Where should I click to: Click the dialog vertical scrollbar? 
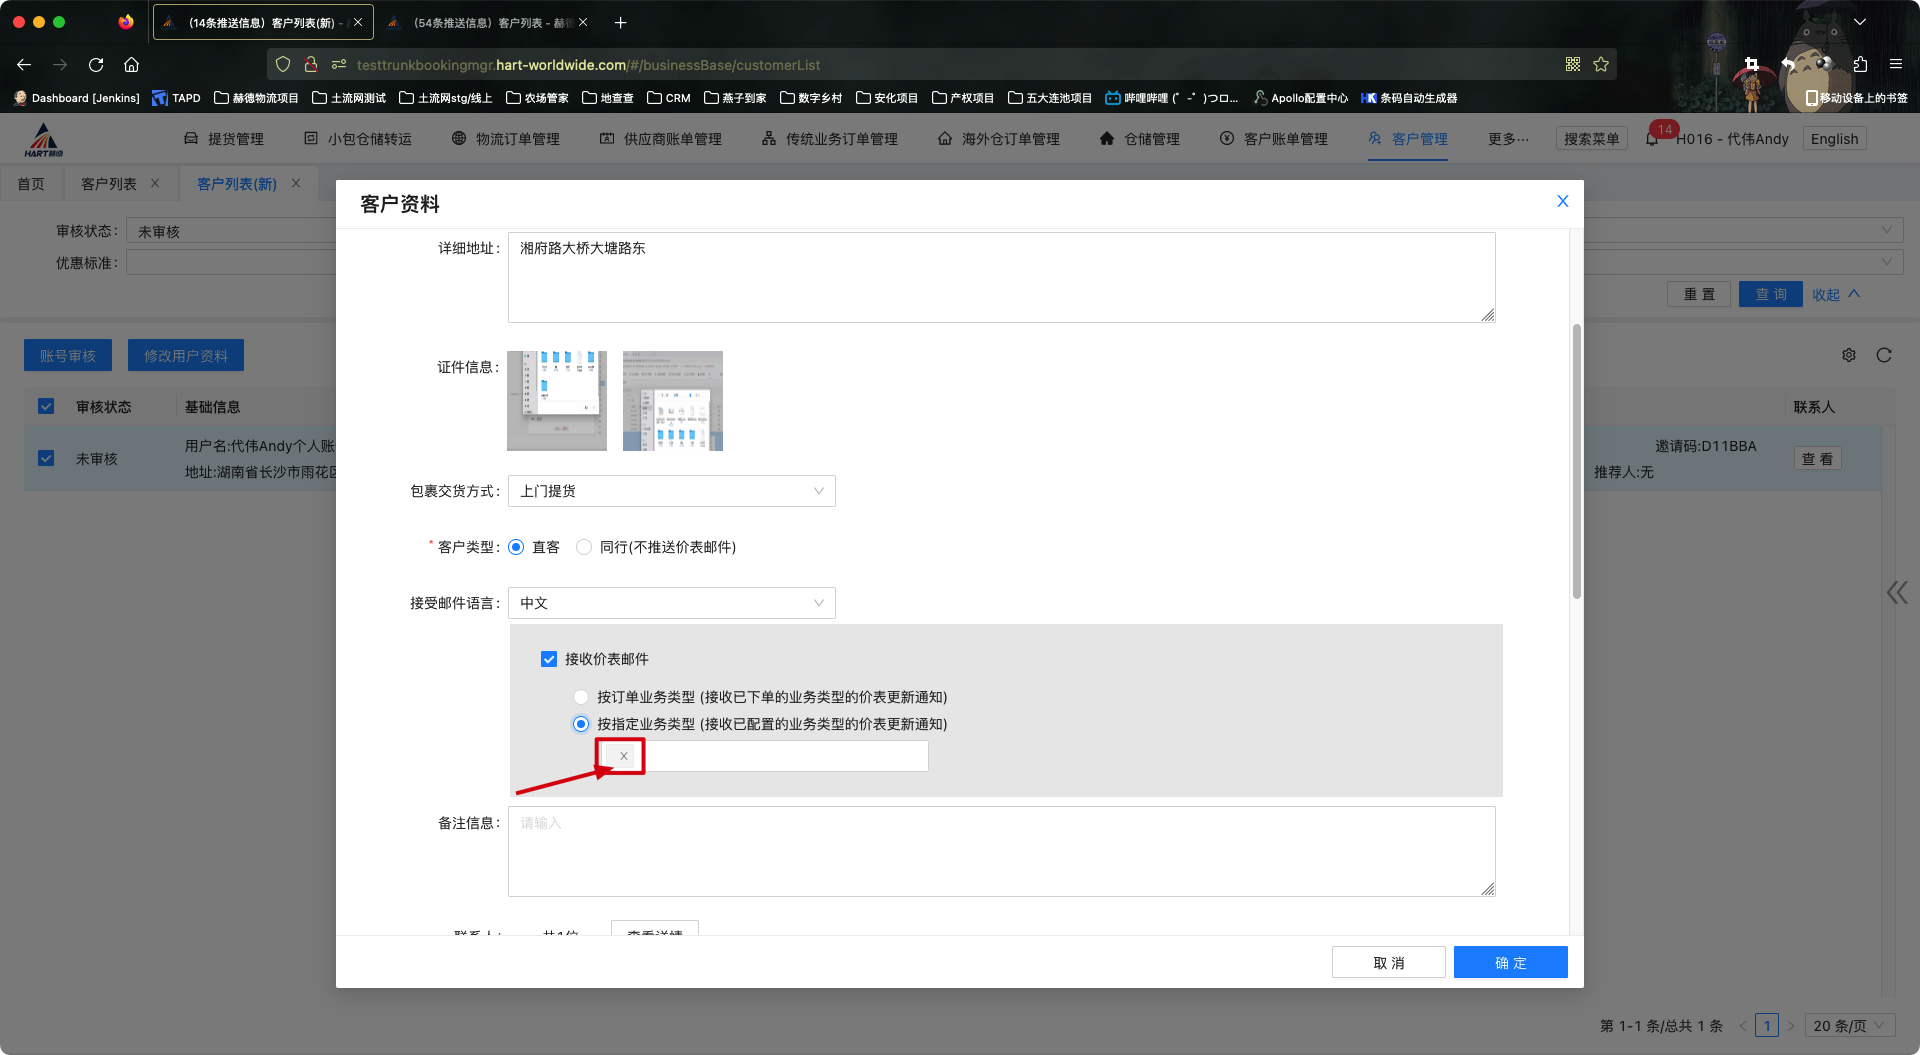click(1577, 460)
